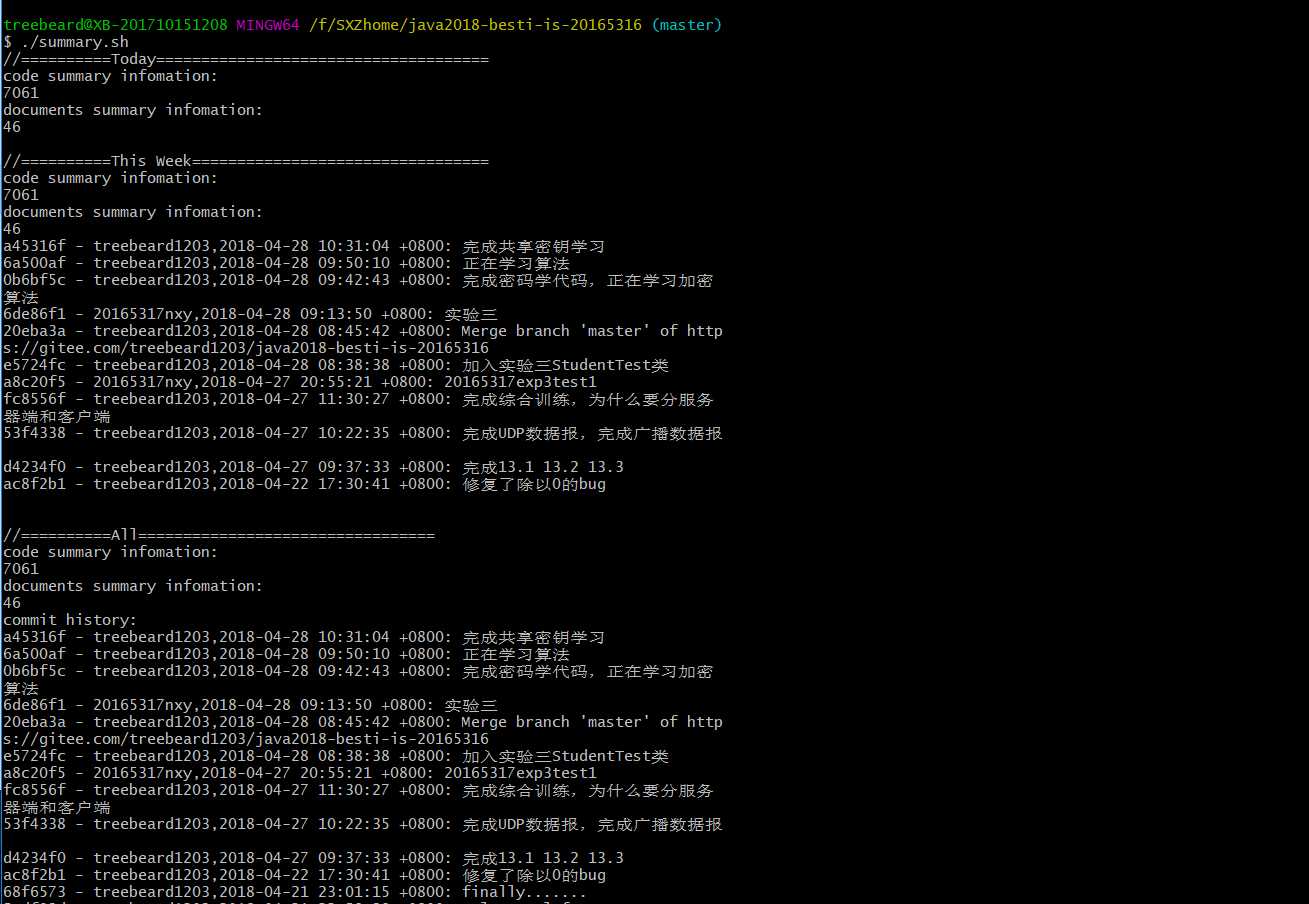Click commit 6de86f1 实验三 in This Week section
Screen dimensions: 1309x904
250,314
